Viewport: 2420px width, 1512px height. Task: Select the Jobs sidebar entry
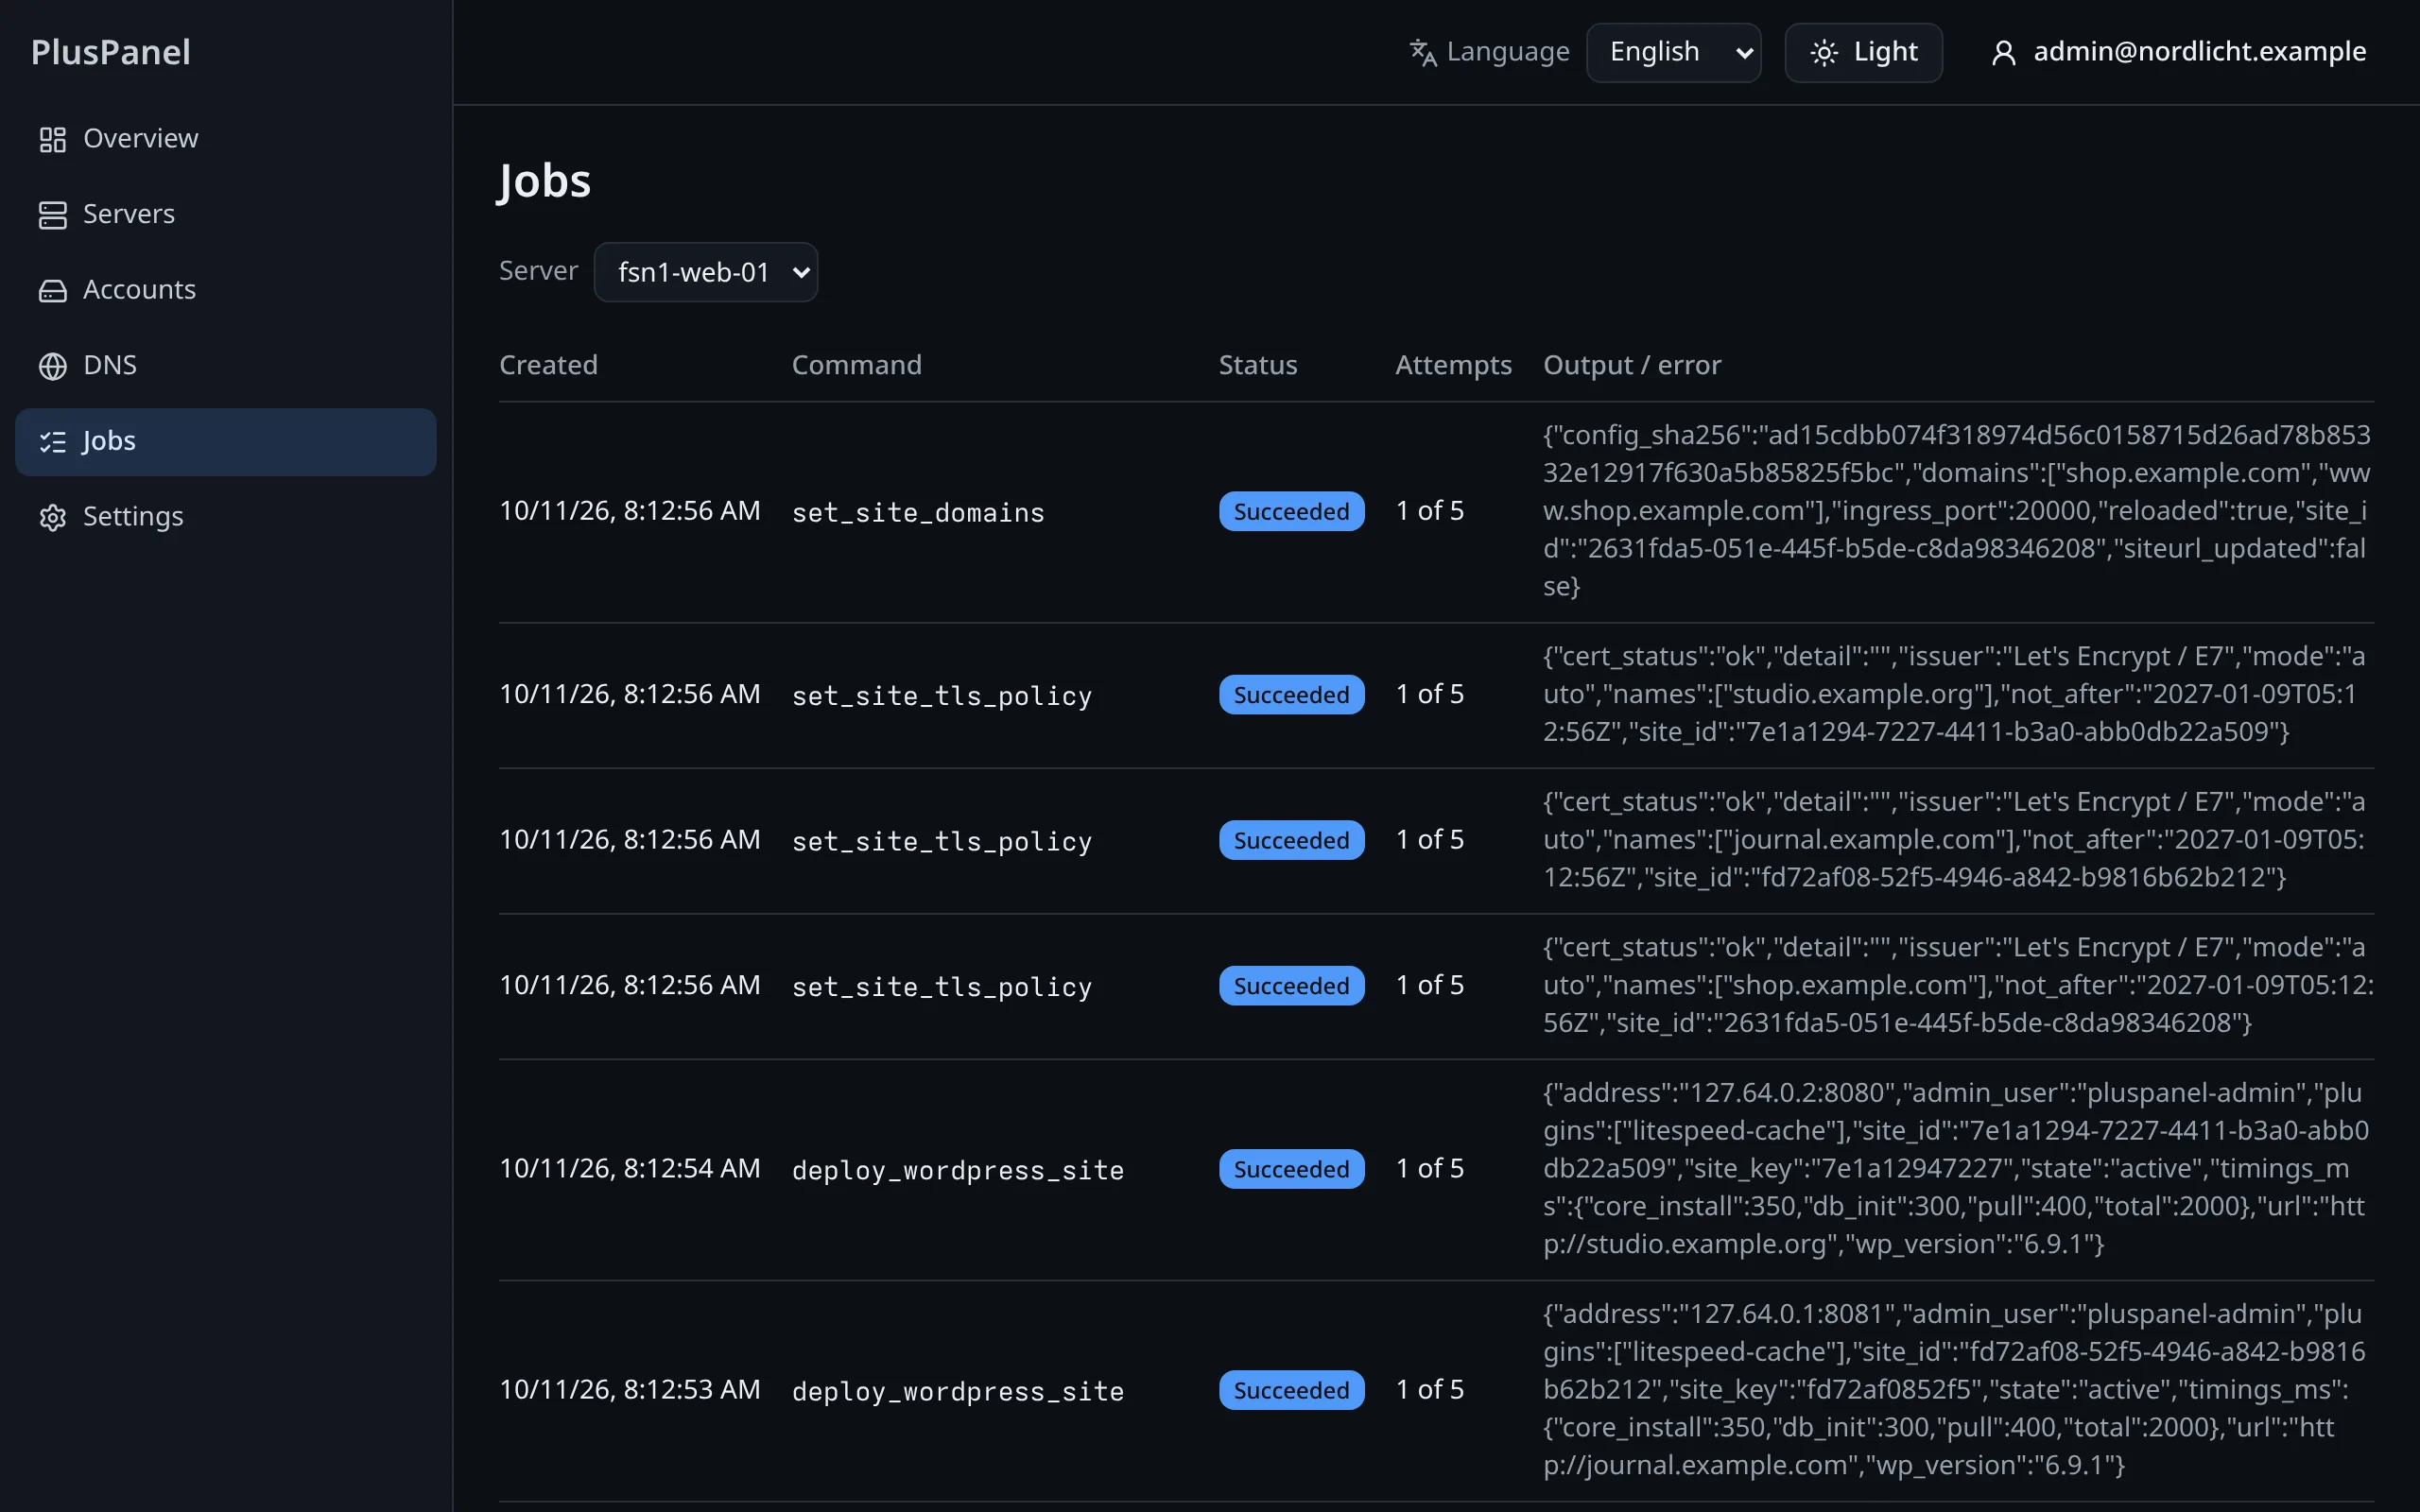[x=226, y=442]
